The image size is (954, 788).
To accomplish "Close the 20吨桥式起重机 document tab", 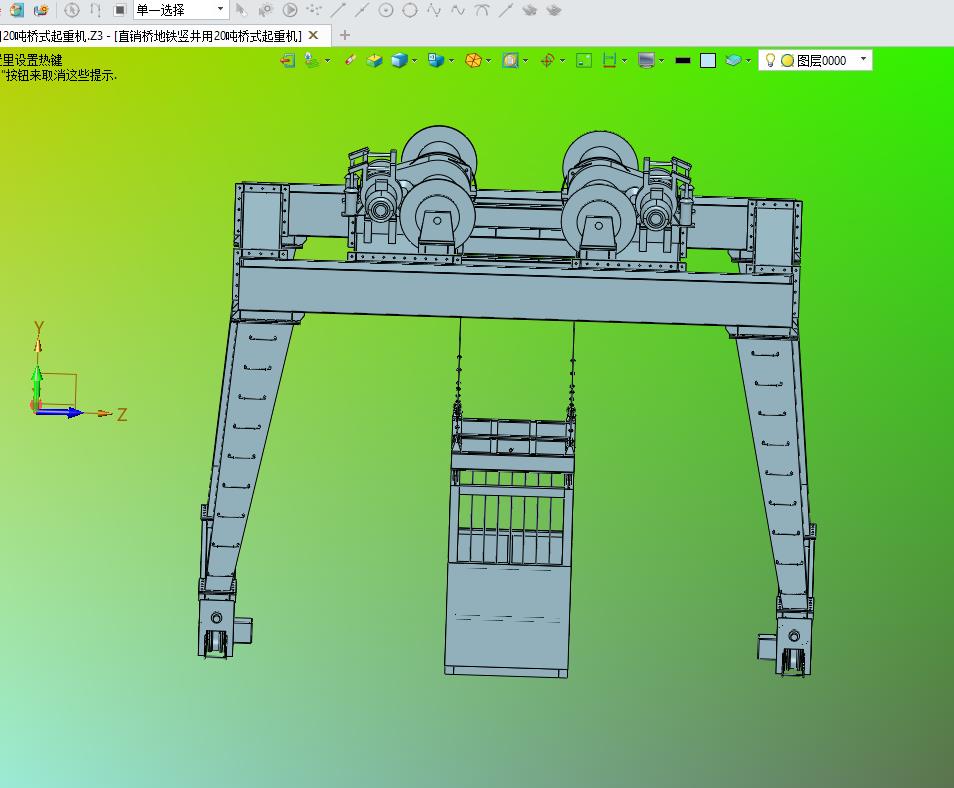I will point(313,35).
